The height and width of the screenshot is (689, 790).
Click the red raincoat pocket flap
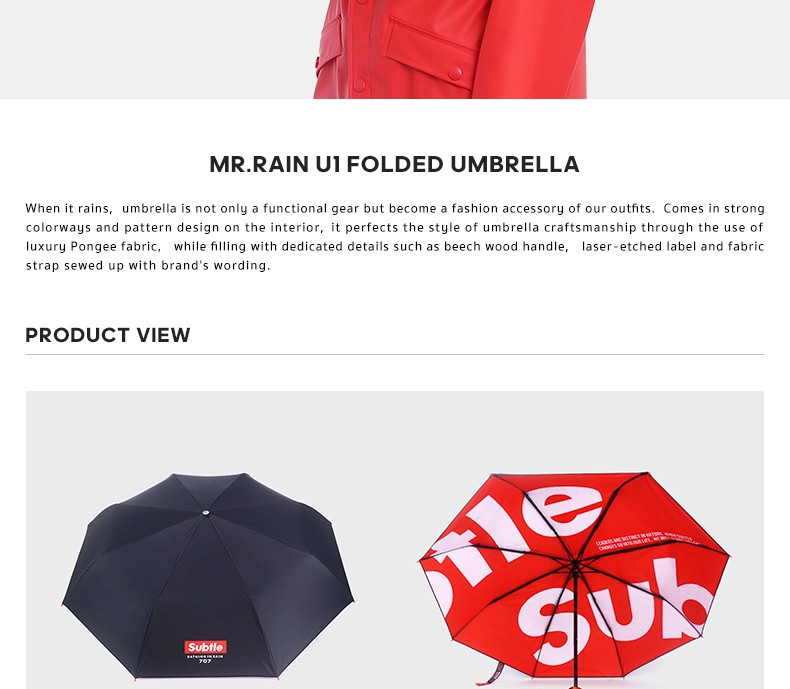coord(432,48)
